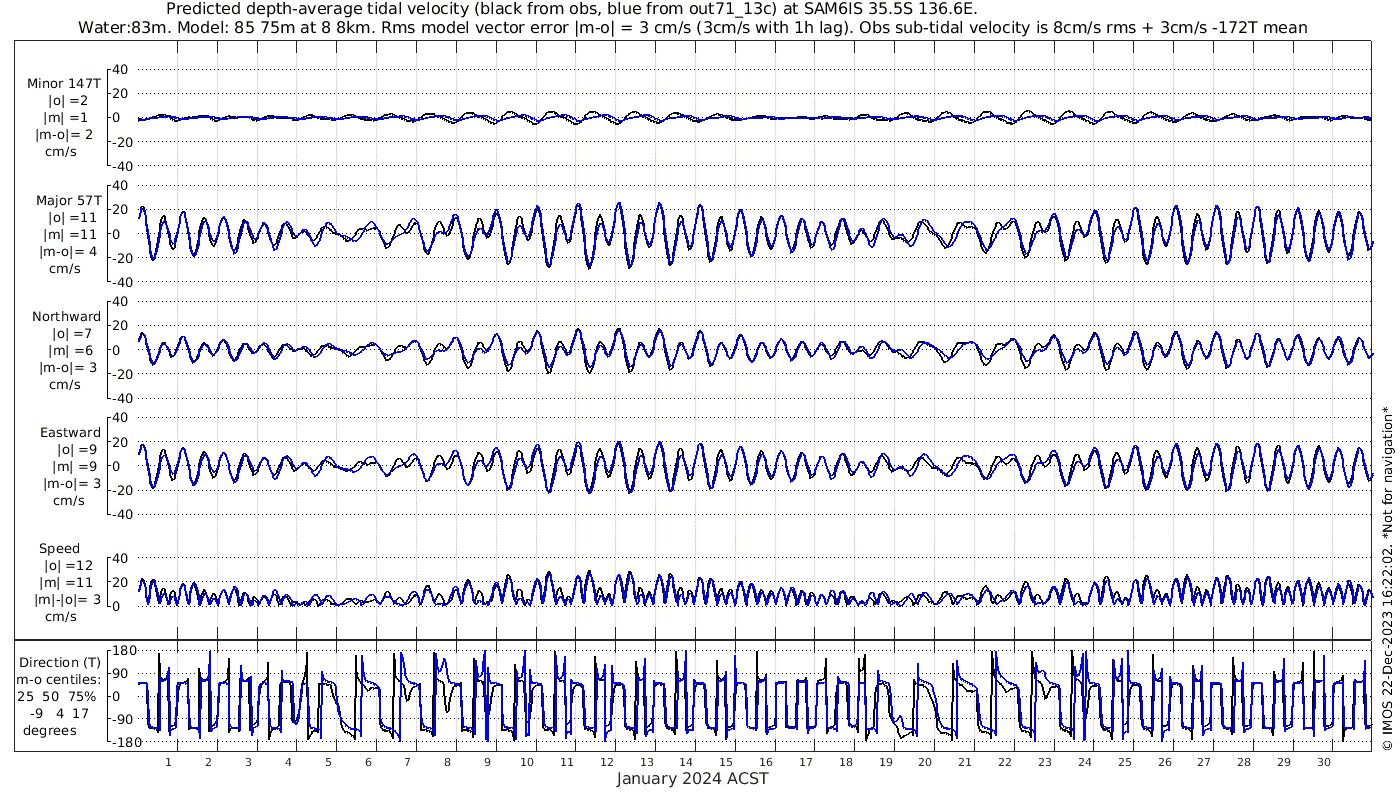Click '|m| =11' in the Speed panel
Image resolution: width=1400 pixels, height=800 pixels.
point(68,582)
